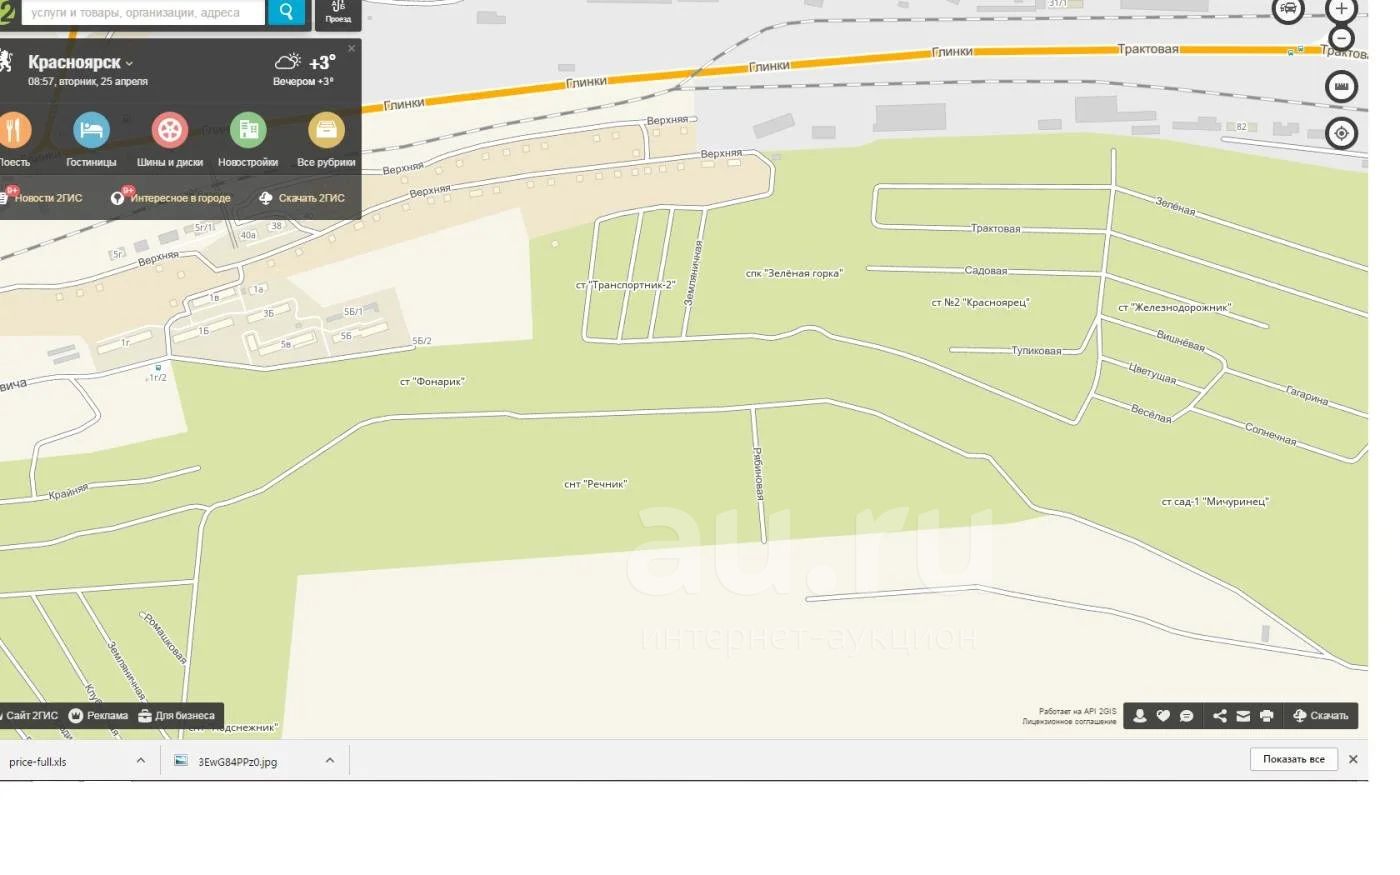Send map by email envelope icon
Image resolution: width=1400 pixels, height=875 pixels.
click(1243, 716)
